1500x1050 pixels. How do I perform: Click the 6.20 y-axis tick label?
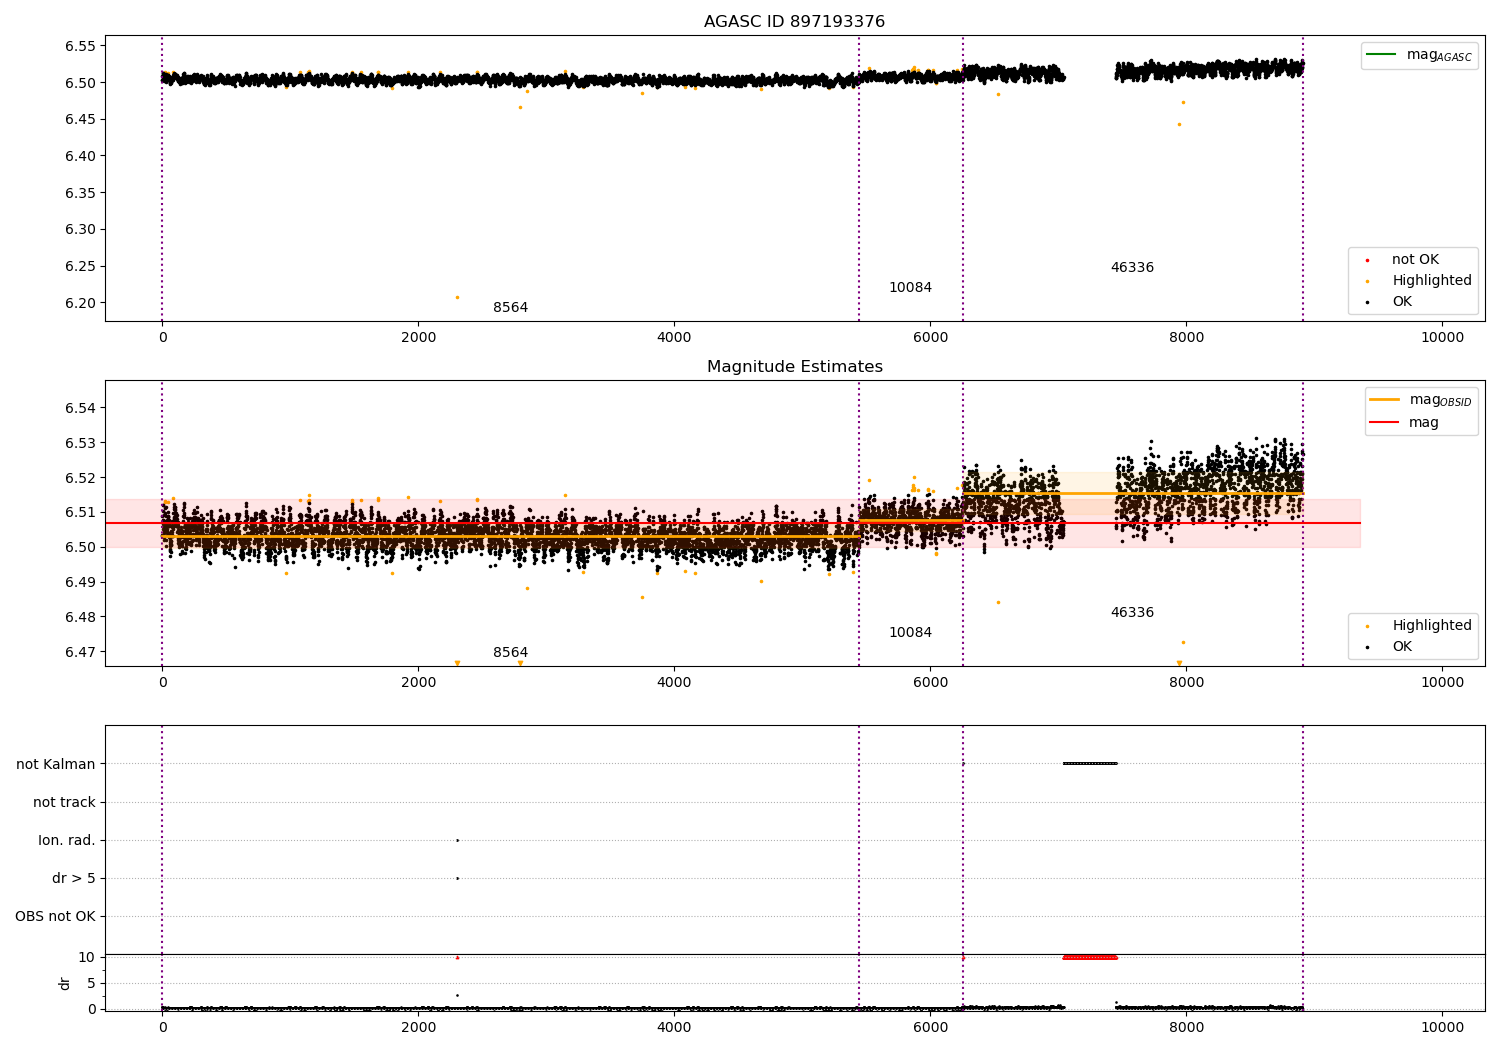point(80,303)
